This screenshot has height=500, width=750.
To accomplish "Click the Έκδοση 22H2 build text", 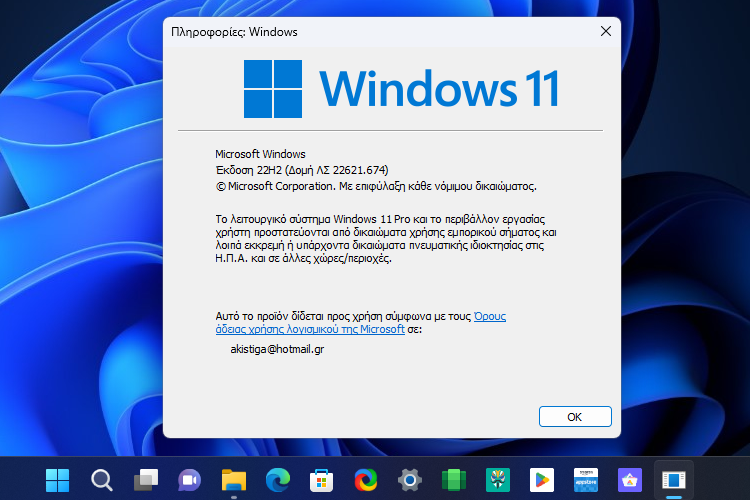I will point(302,170).
